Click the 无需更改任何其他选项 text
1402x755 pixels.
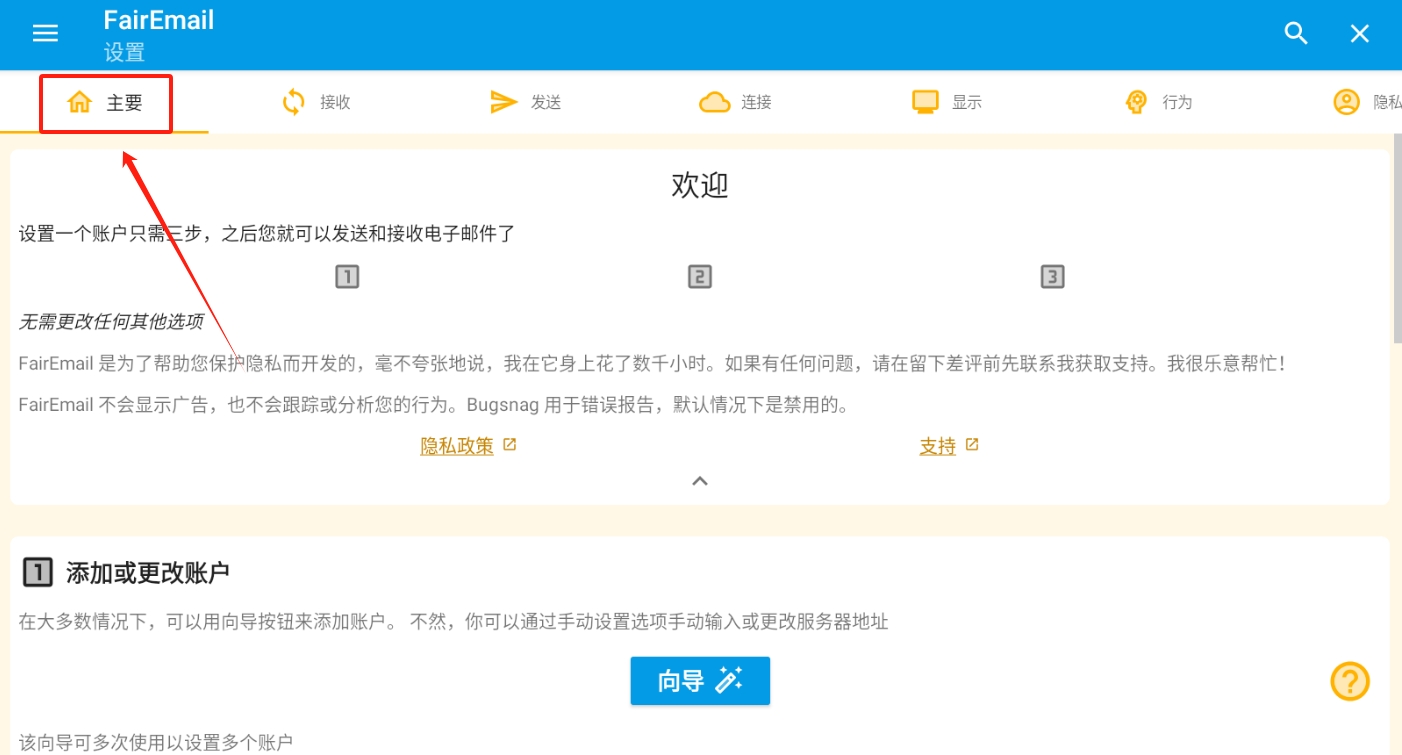111,321
